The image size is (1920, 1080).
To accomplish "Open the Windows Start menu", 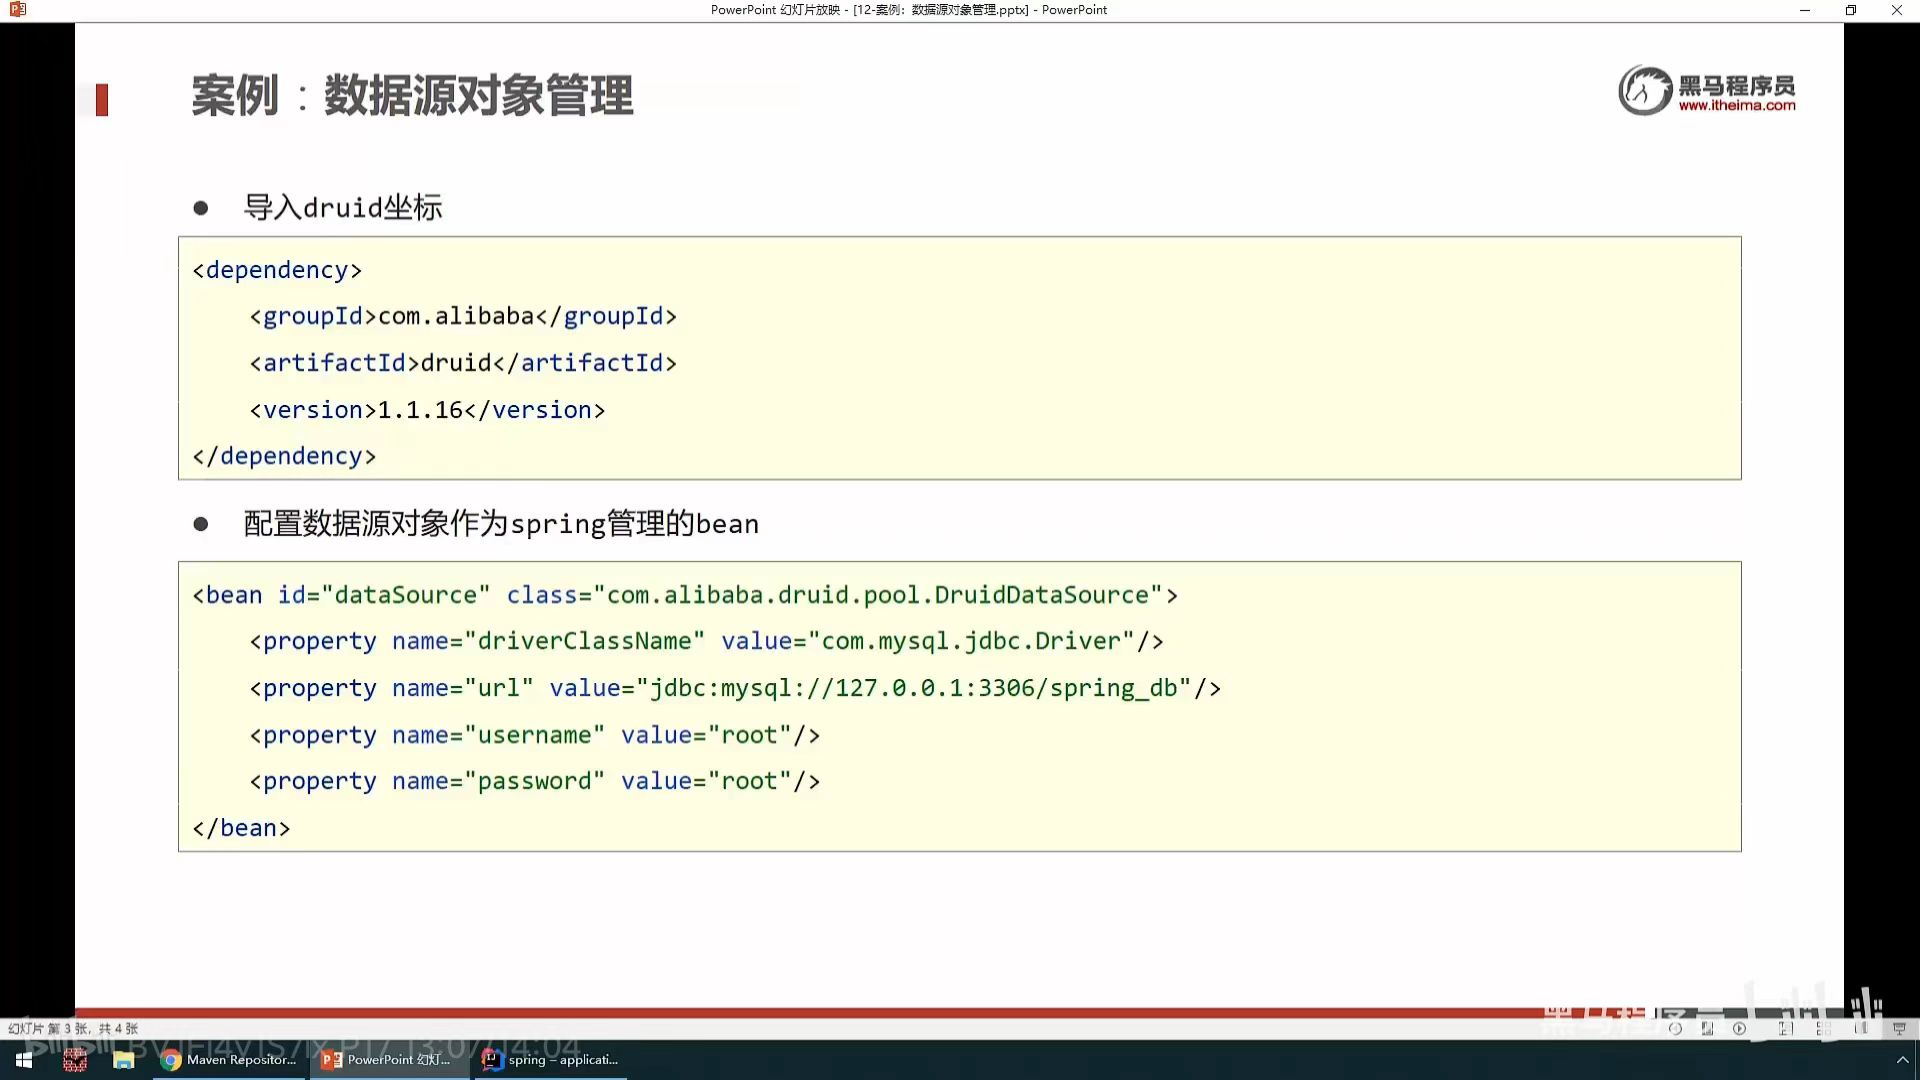I will [24, 1060].
